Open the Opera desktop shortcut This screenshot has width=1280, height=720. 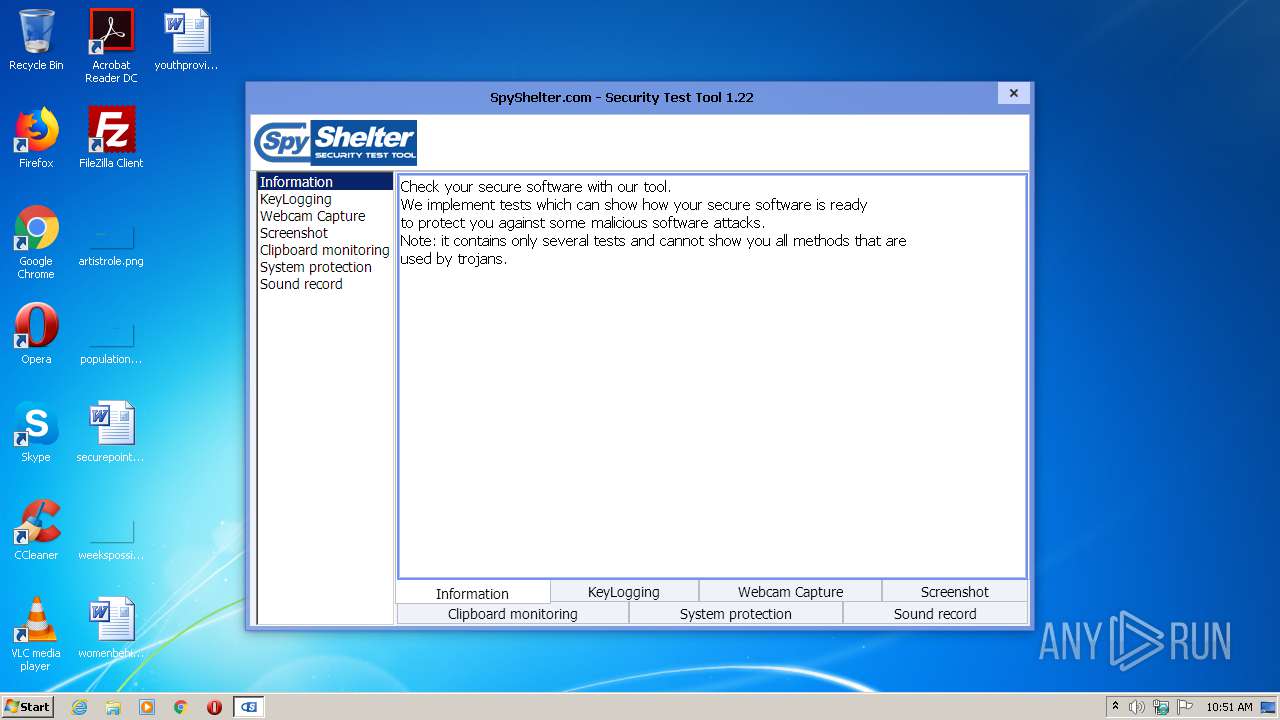[x=36, y=334]
